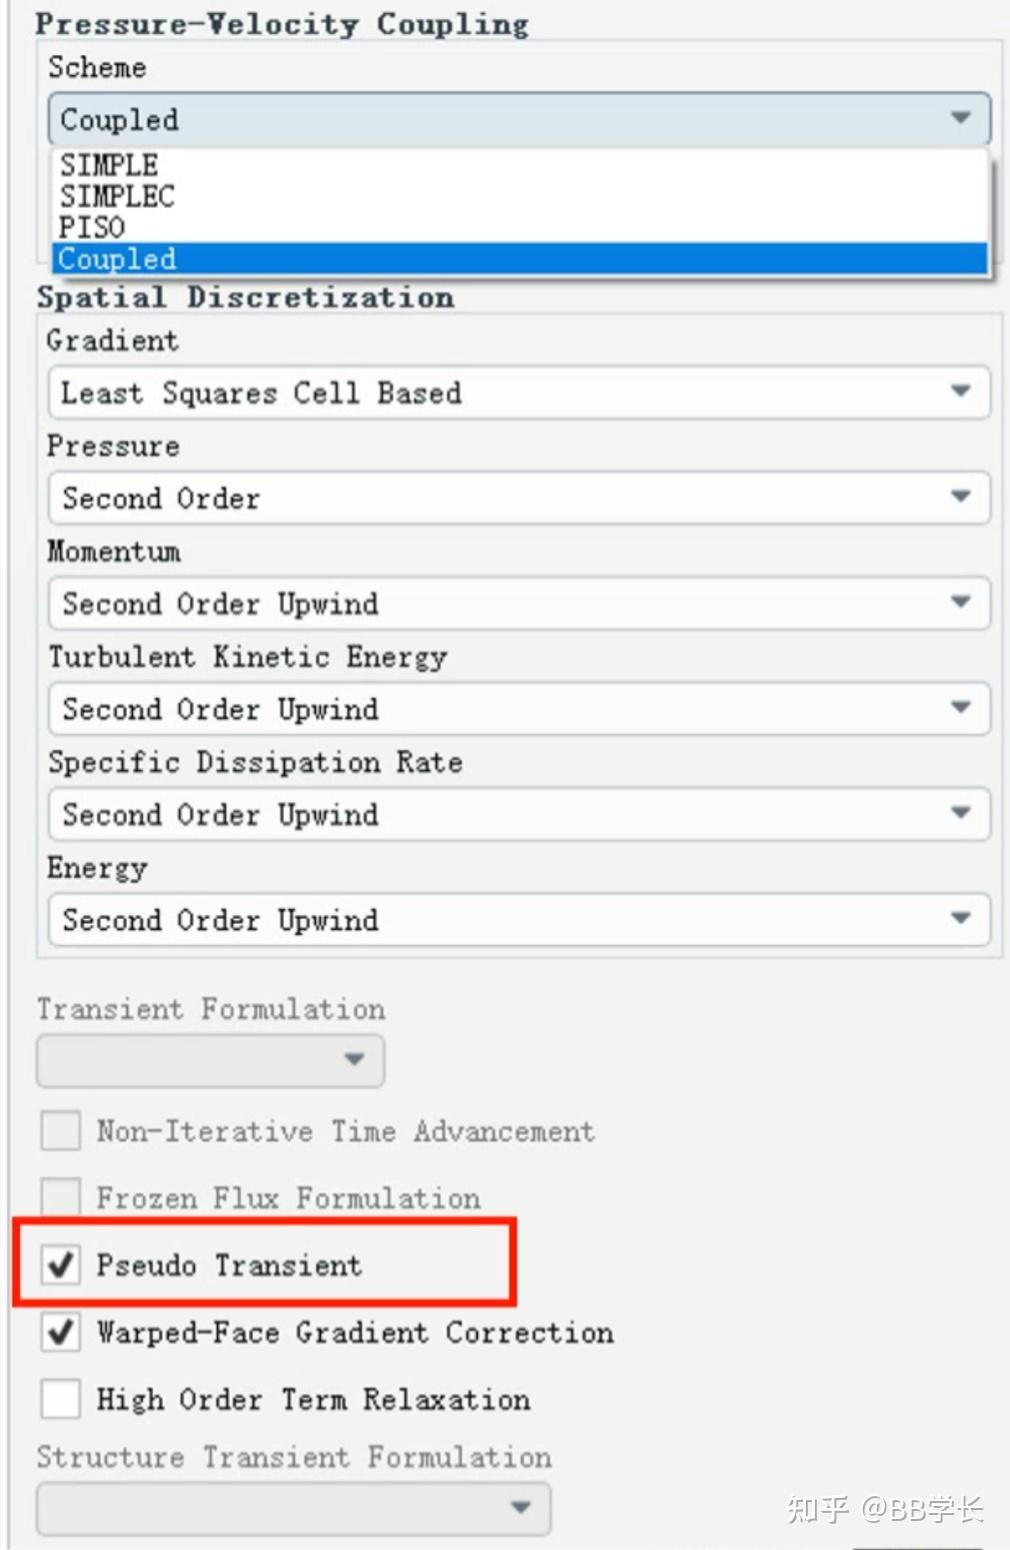
Task: Pick PISO in the scheme dropdown list
Action: click(x=92, y=227)
